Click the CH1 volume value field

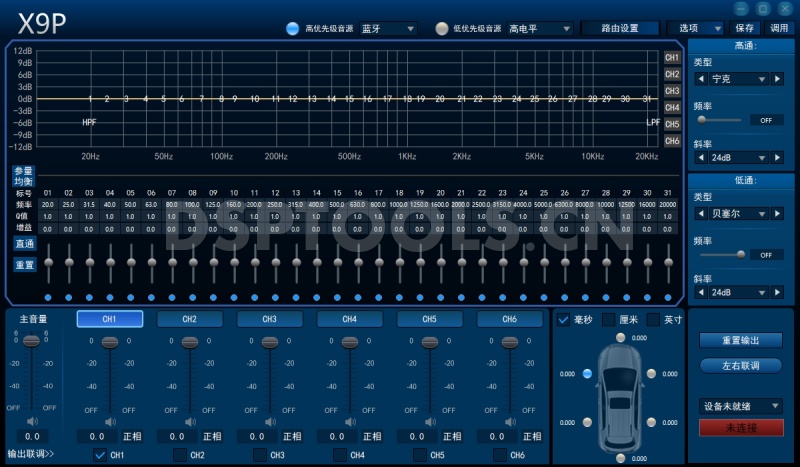pyautogui.click(x=97, y=437)
